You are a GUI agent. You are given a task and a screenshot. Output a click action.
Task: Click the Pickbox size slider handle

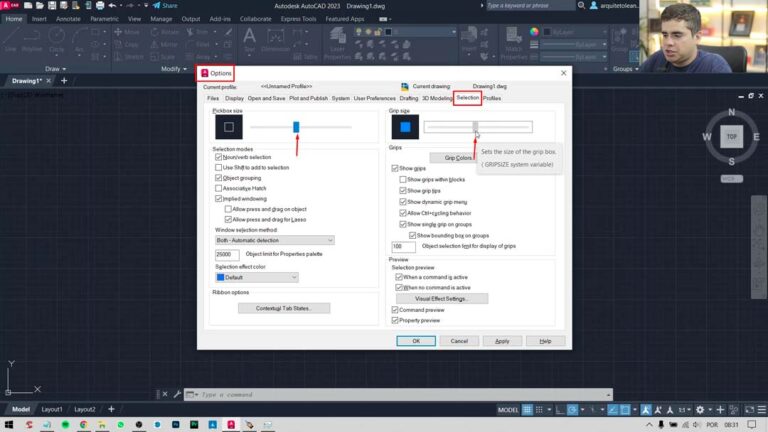(296, 127)
